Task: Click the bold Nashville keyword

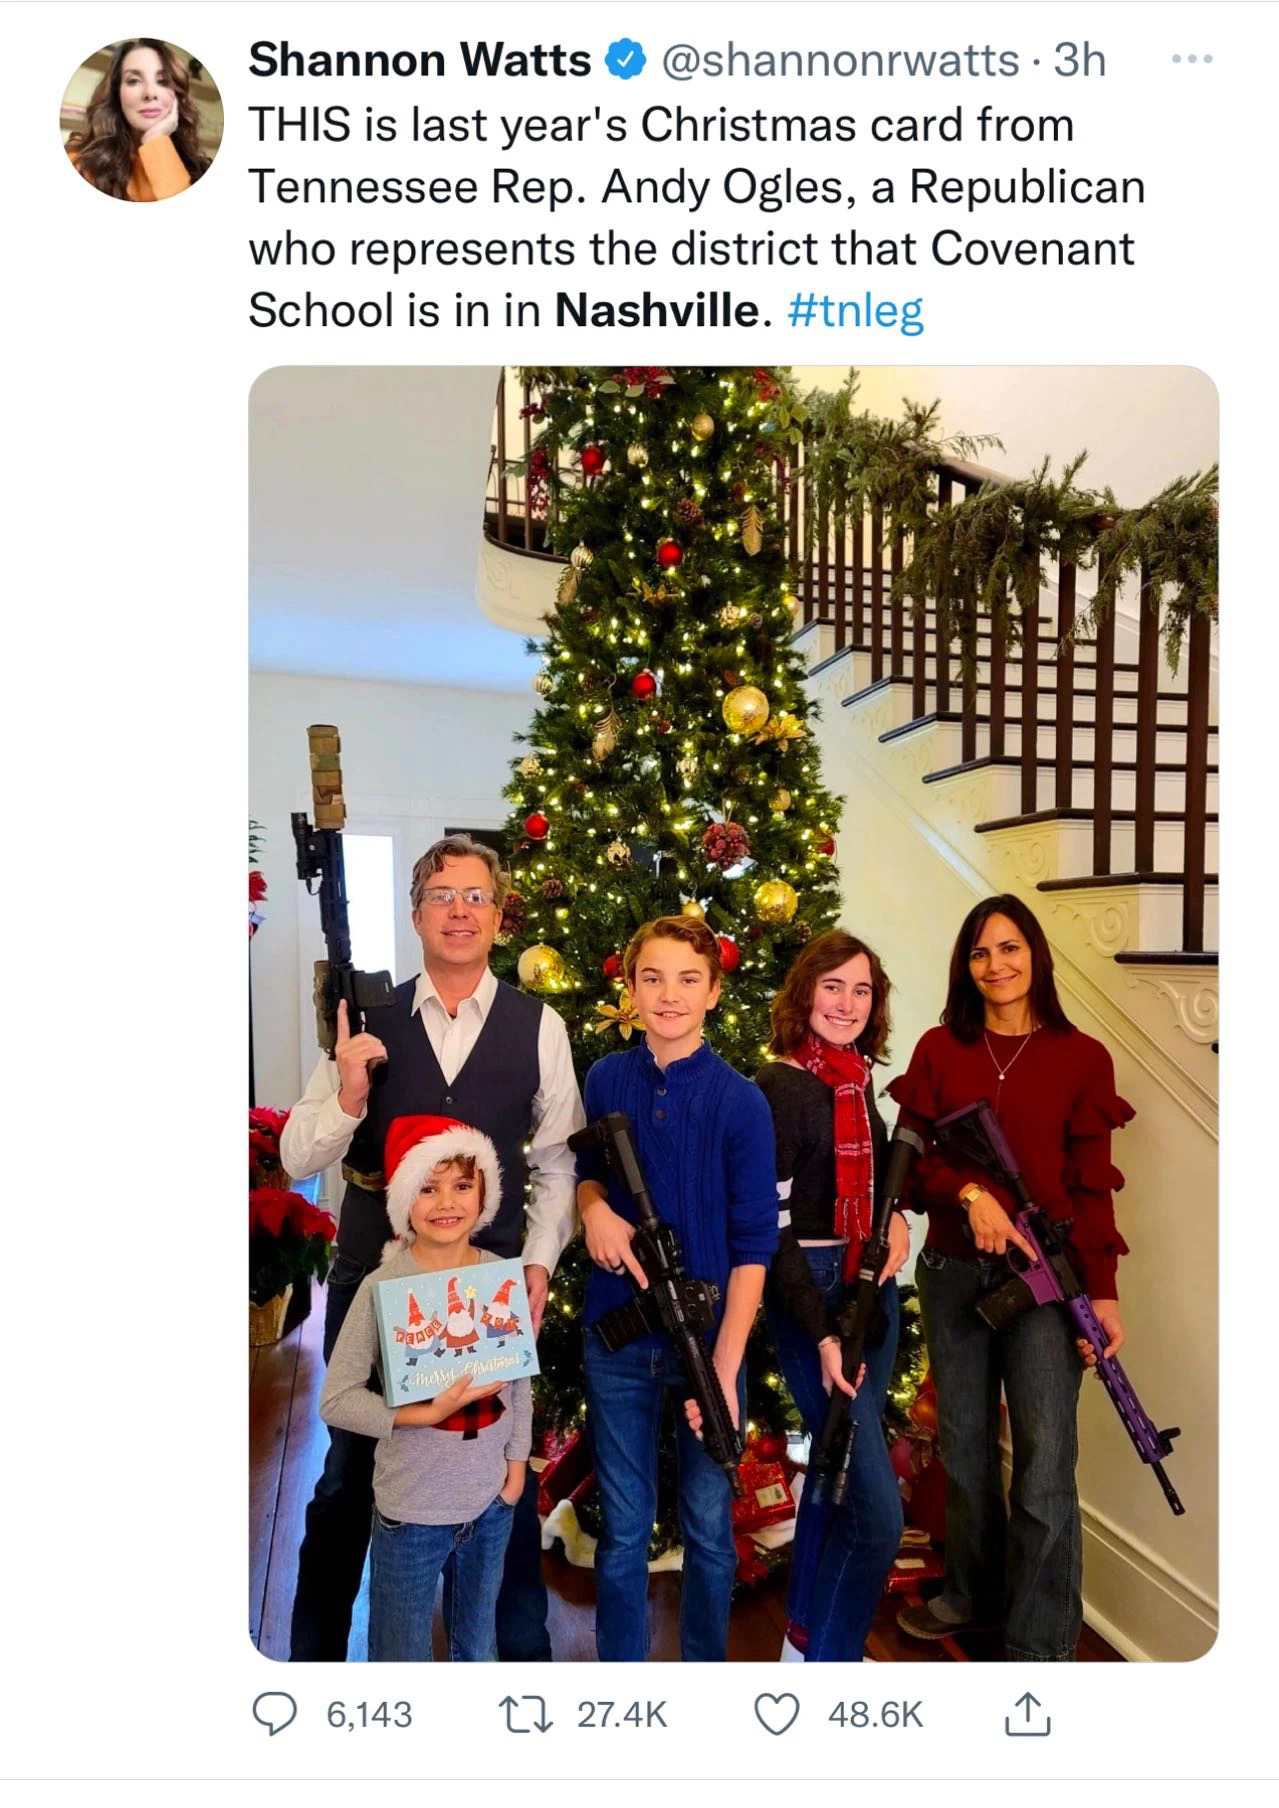Action: pos(657,312)
